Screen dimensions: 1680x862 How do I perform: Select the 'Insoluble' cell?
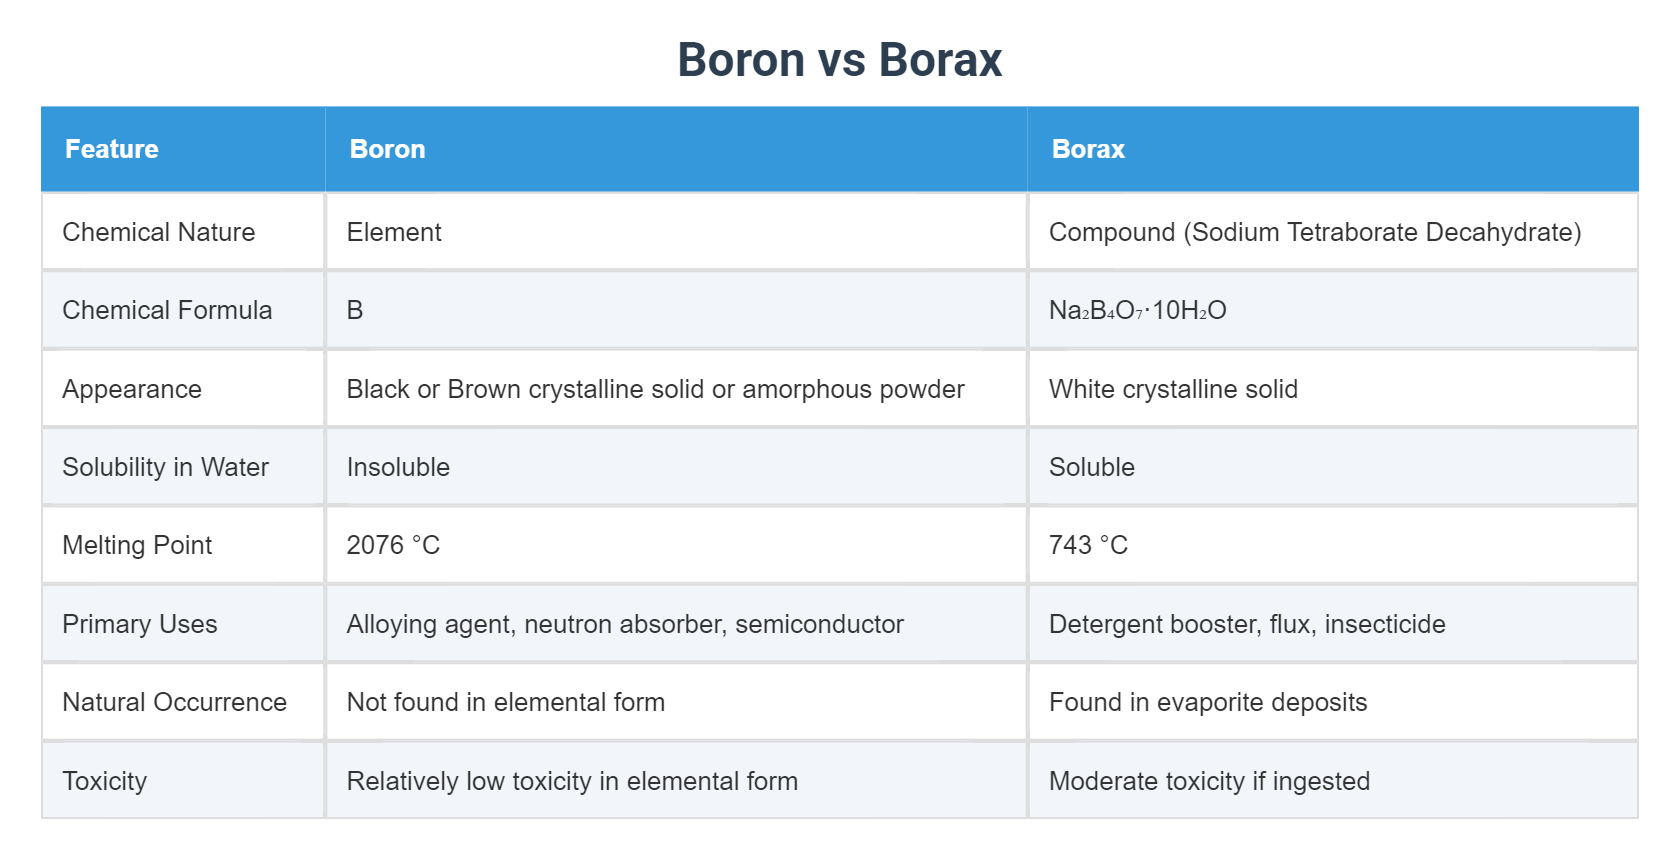click(x=398, y=467)
